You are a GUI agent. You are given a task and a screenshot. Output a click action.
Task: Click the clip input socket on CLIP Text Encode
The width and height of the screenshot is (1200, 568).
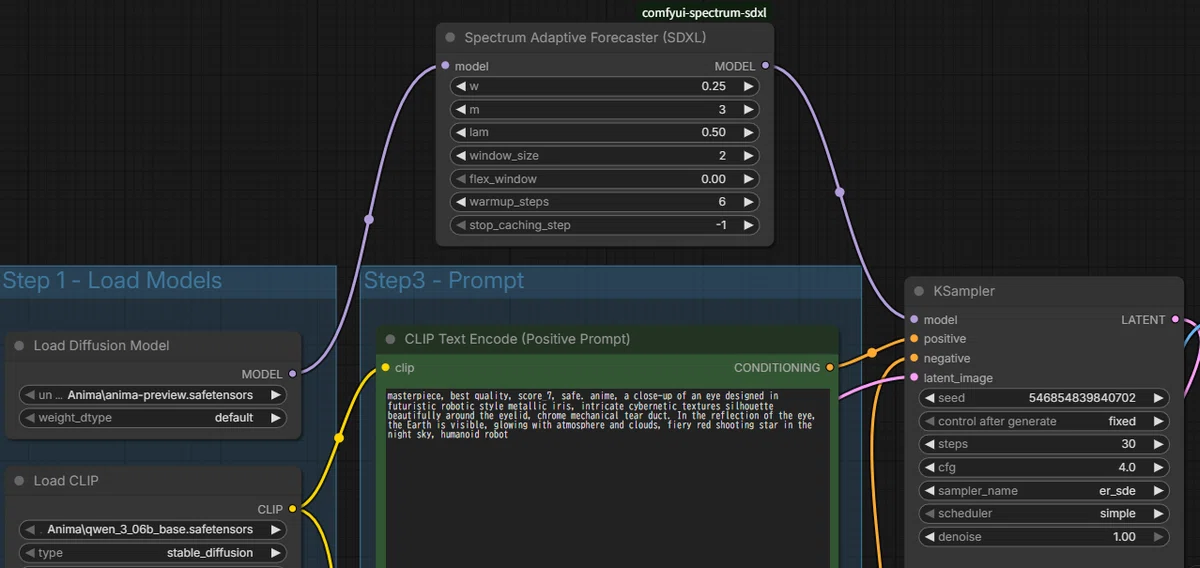pyautogui.click(x=385, y=368)
